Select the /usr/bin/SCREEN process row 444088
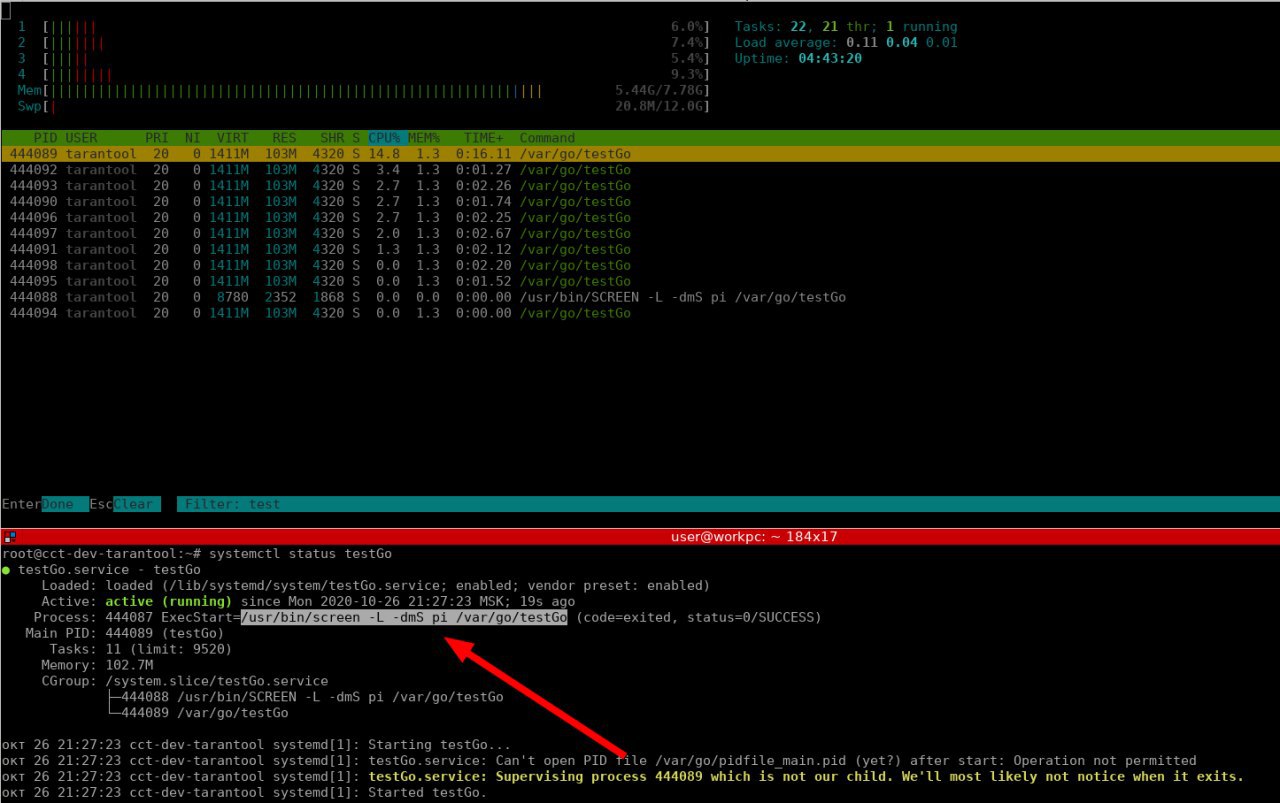 (x=640, y=298)
